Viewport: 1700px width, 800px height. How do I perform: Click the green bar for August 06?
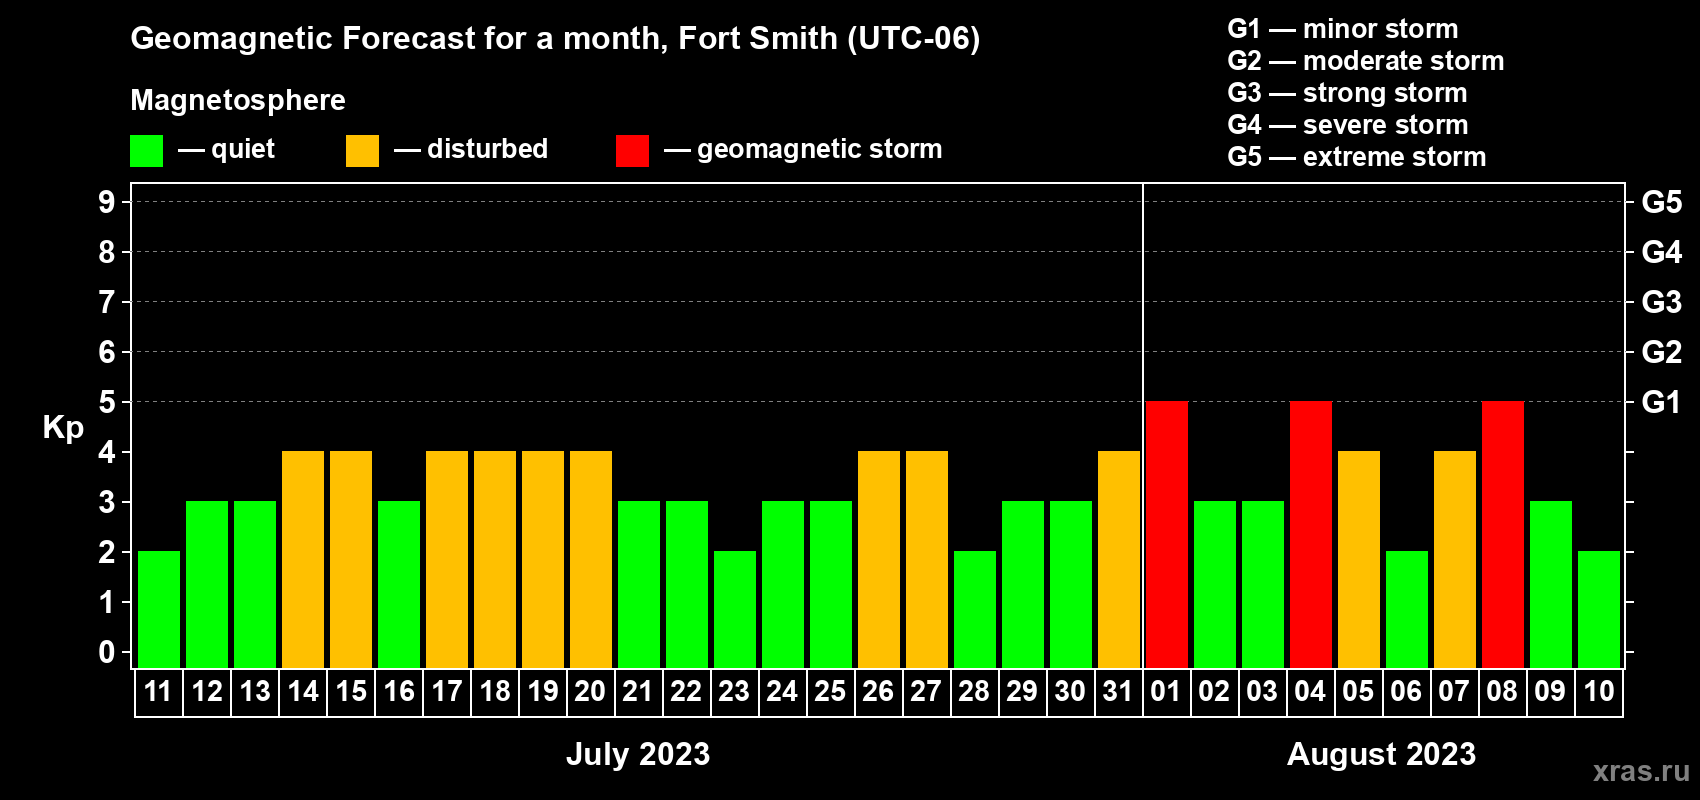click(x=1407, y=610)
